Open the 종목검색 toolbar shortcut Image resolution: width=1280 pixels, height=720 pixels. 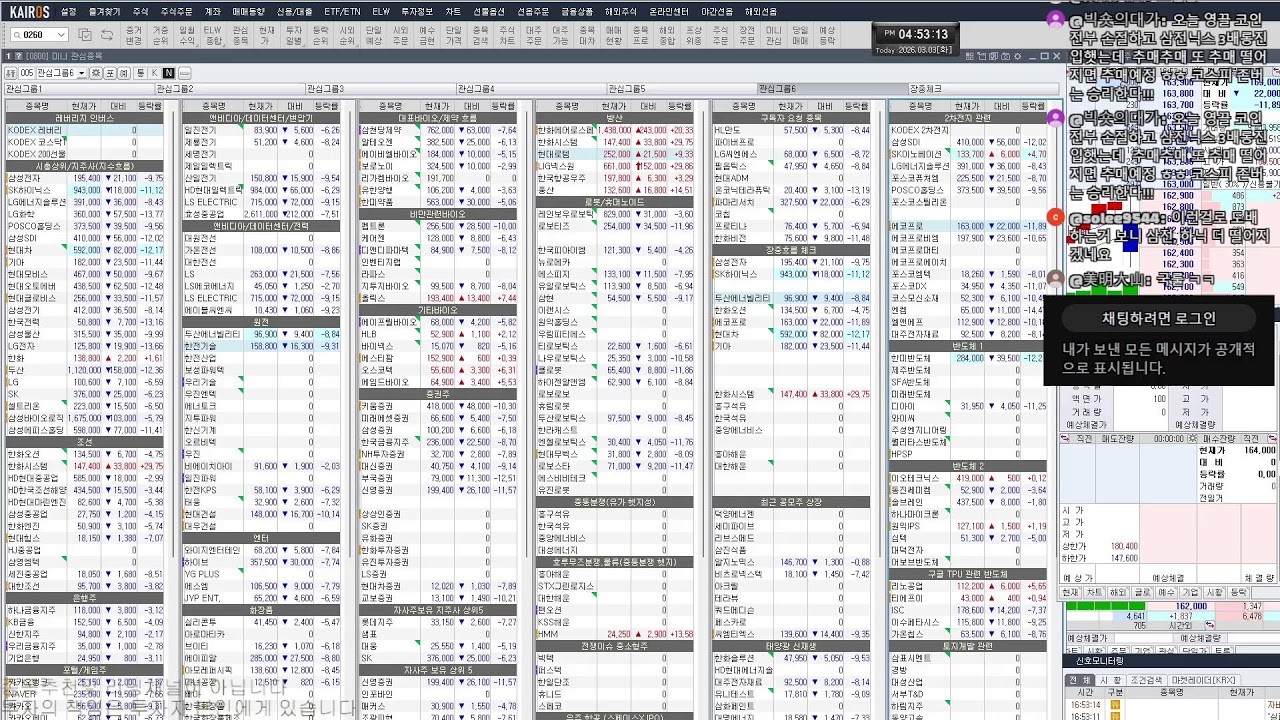[480, 36]
